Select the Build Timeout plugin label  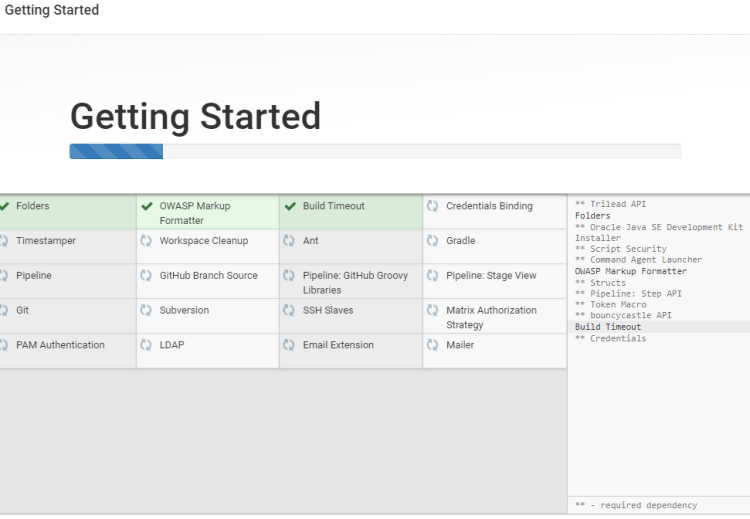333,206
